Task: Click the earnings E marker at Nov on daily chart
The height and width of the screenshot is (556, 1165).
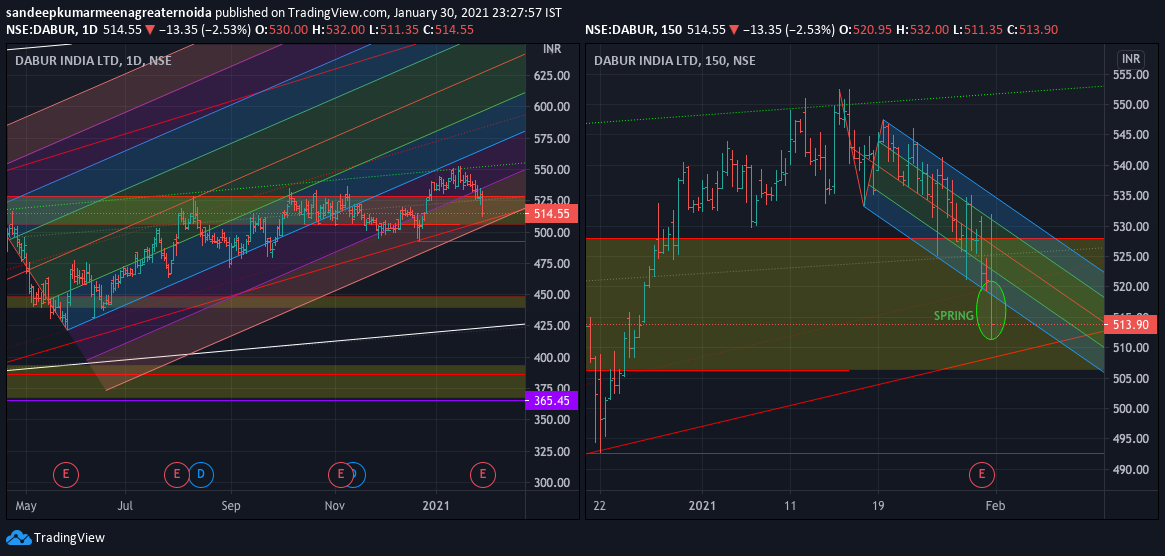Action: 340,474
